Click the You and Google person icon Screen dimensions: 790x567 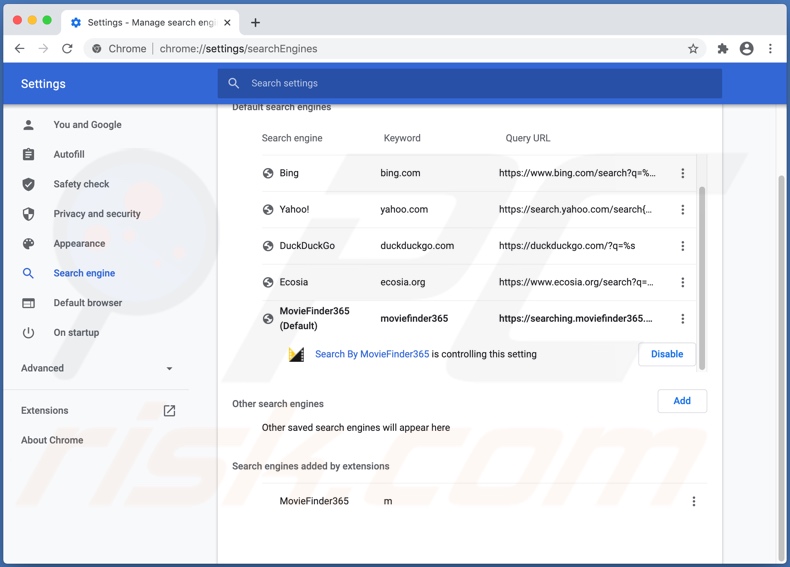[28, 124]
